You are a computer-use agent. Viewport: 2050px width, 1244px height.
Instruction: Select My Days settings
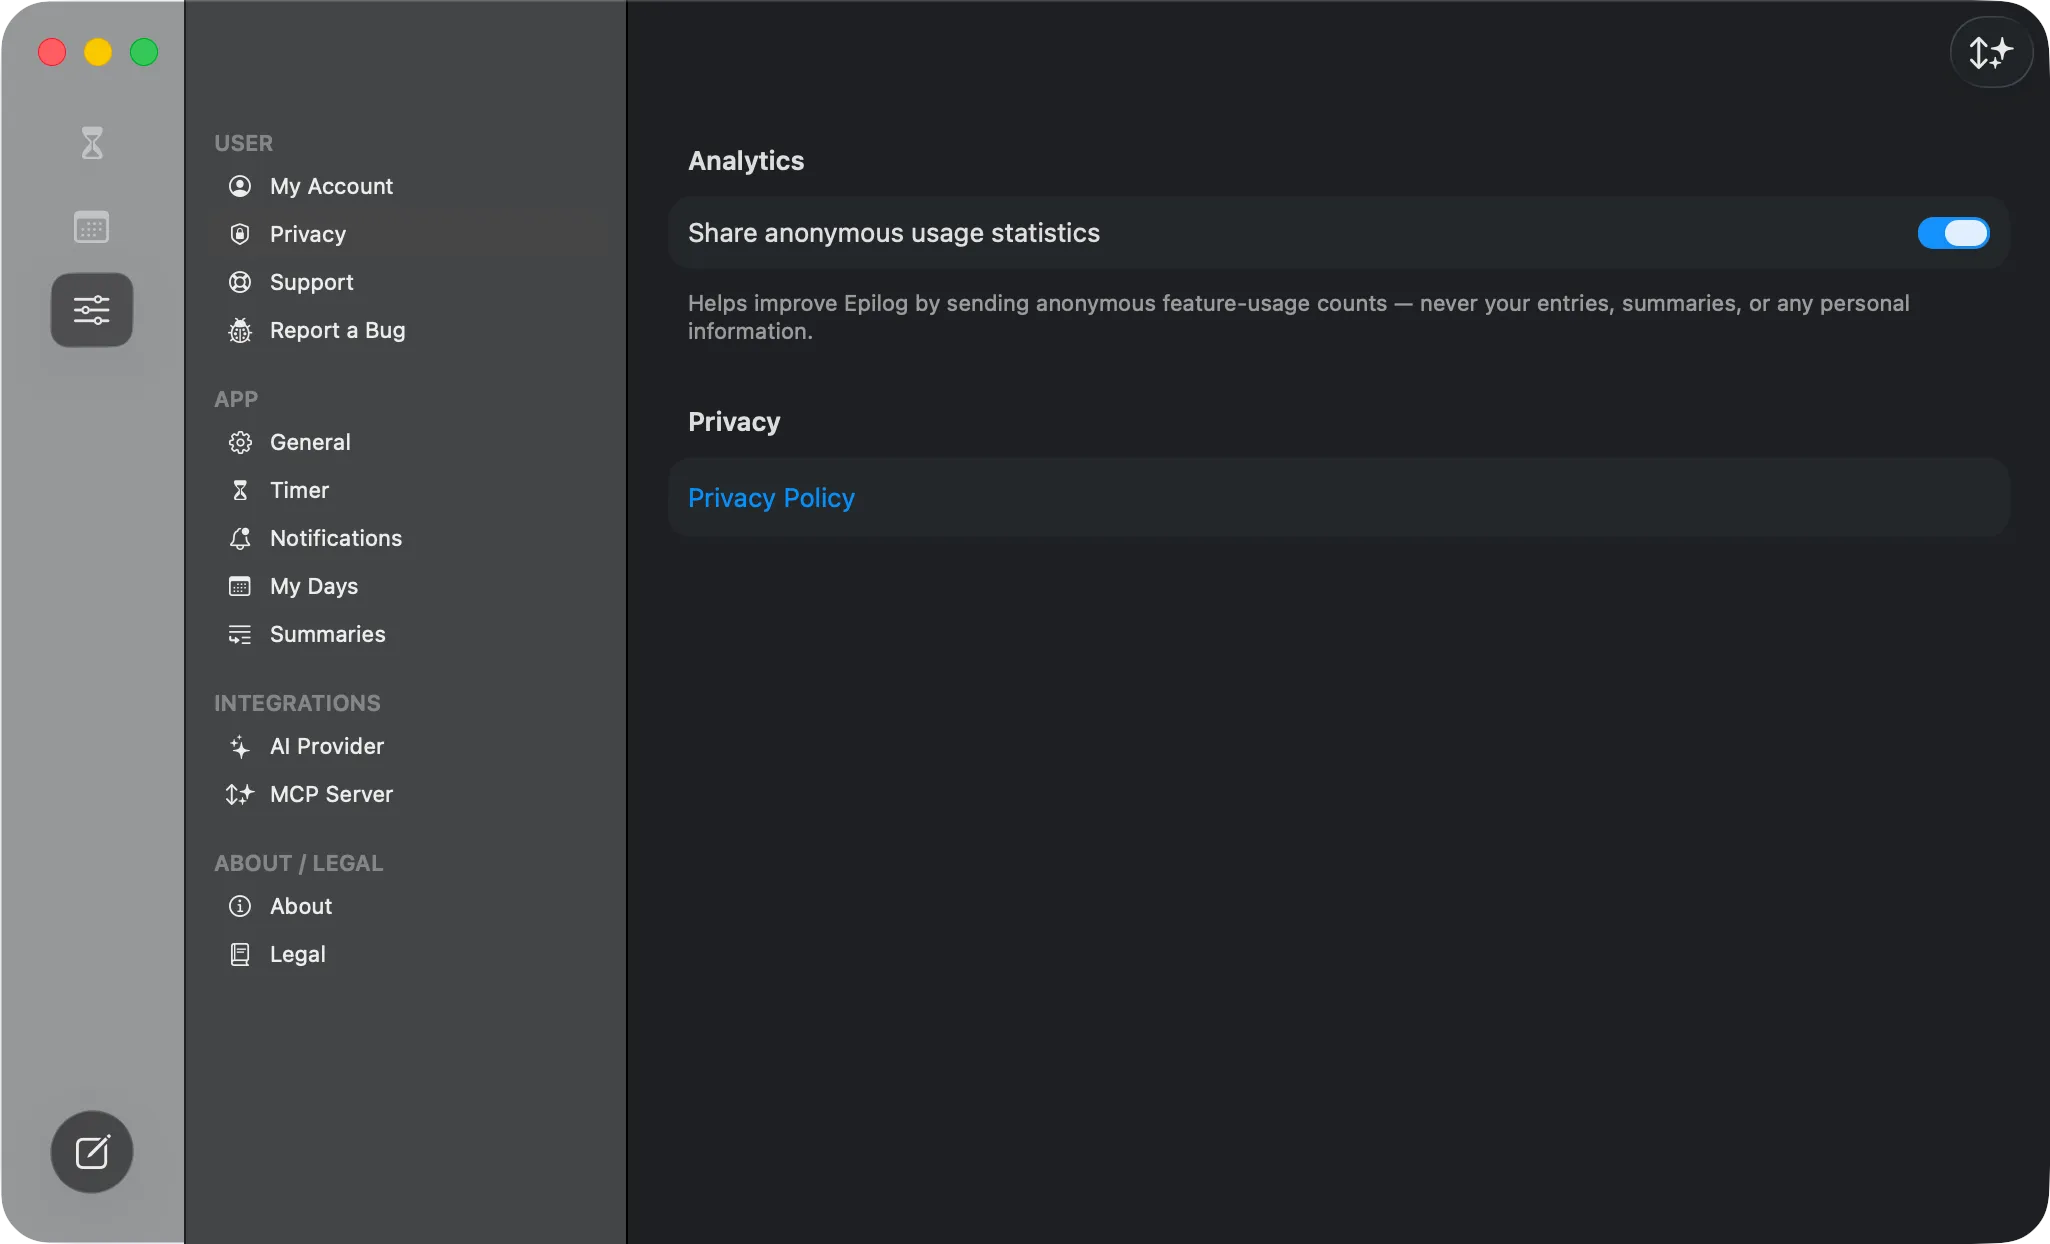pyautogui.click(x=406, y=586)
